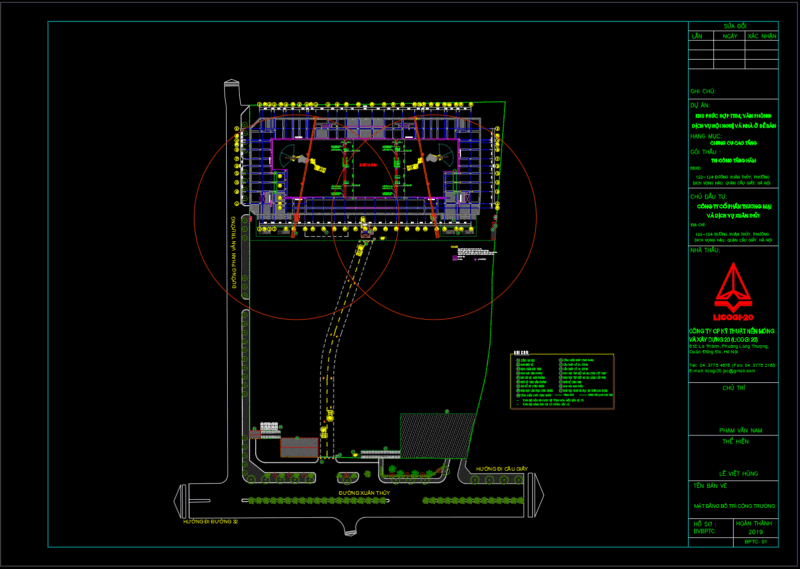Image resolution: width=800 pixels, height=569 pixels.
Task: Click the "HOÀN THÀNH 2019" cell
Action: [756, 527]
